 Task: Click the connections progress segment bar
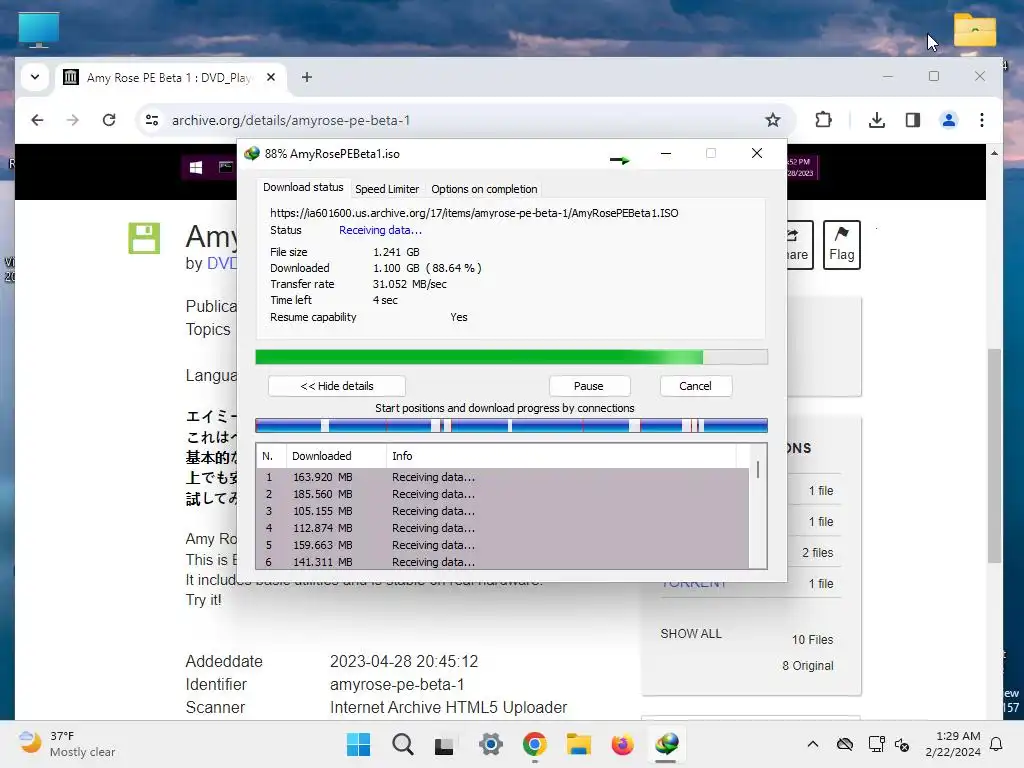coord(511,426)
